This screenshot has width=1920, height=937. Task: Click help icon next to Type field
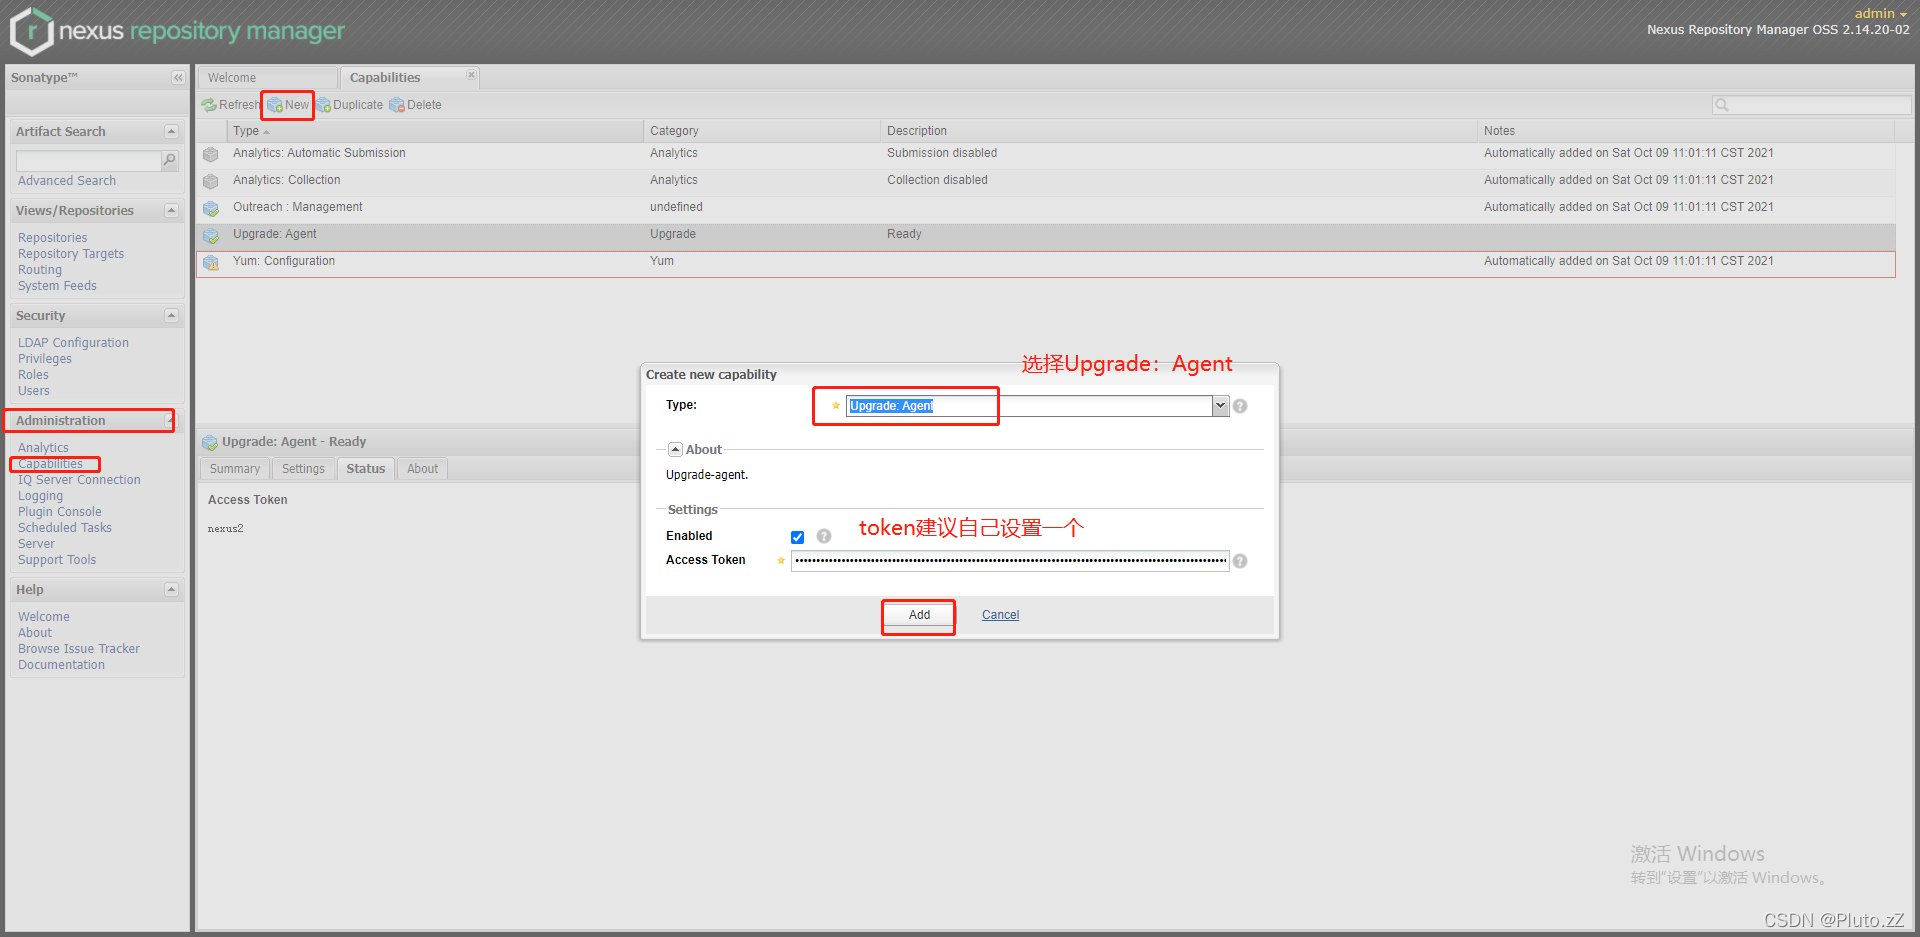pyautogui.click(x=1240, y=406)
